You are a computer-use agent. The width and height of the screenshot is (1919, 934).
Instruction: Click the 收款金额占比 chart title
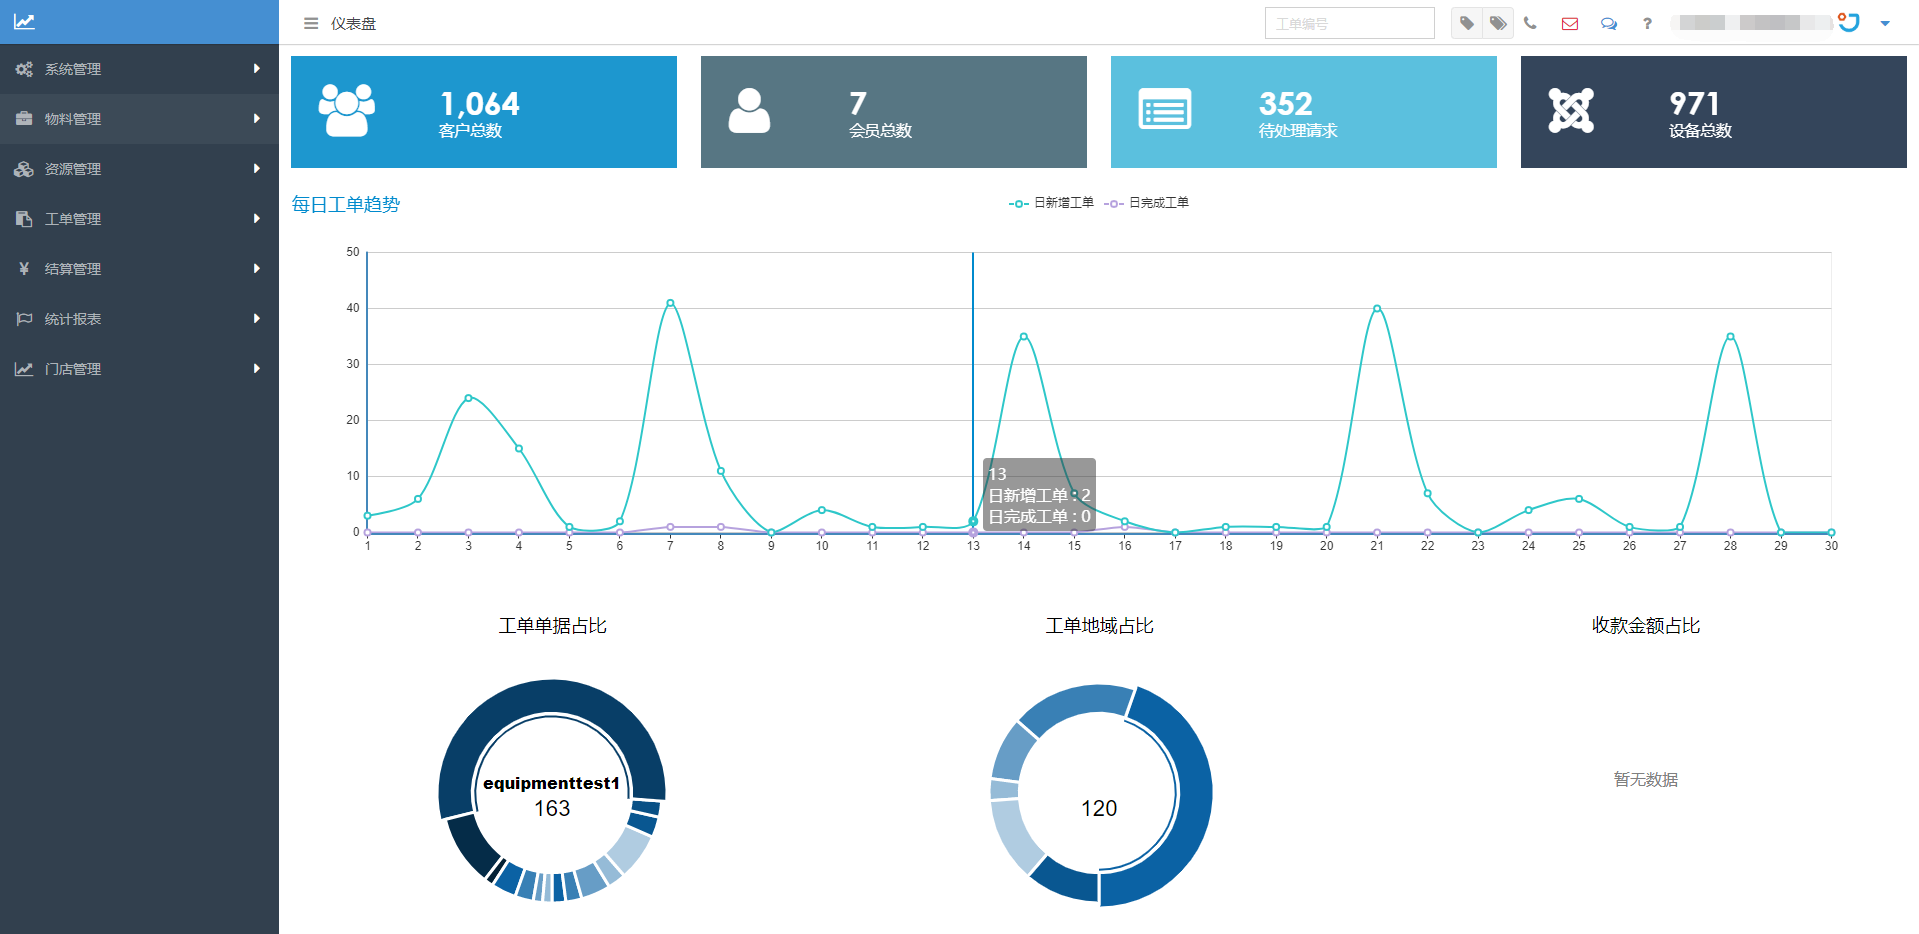[x=1646, y=626]
